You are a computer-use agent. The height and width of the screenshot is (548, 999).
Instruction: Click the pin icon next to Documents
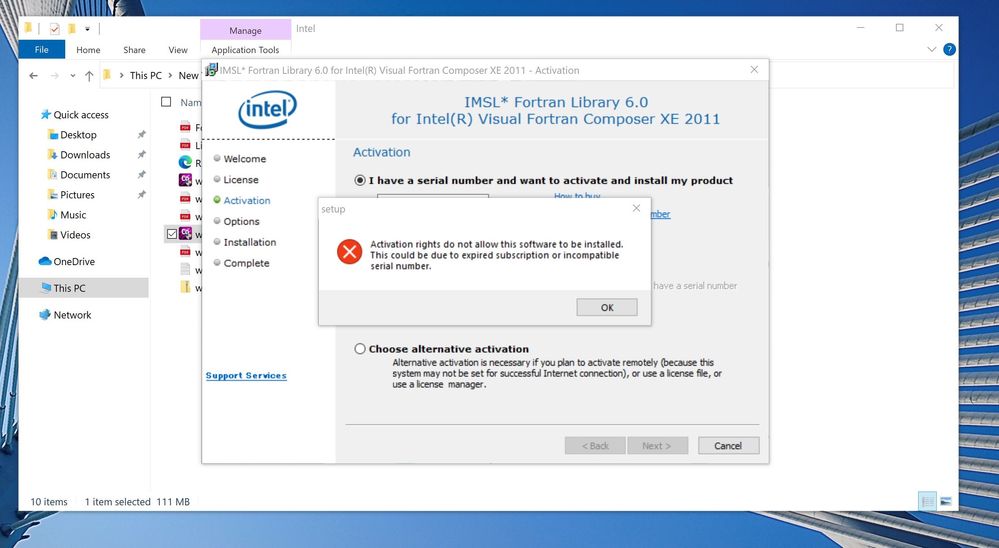pos(141,175)
